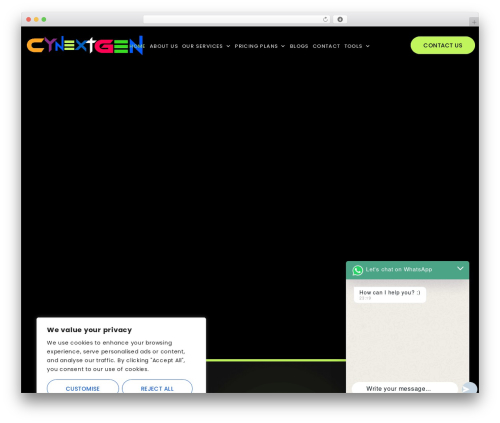Click the Customise cookies button
Screen dimensions: 500x423
(83, 387)
